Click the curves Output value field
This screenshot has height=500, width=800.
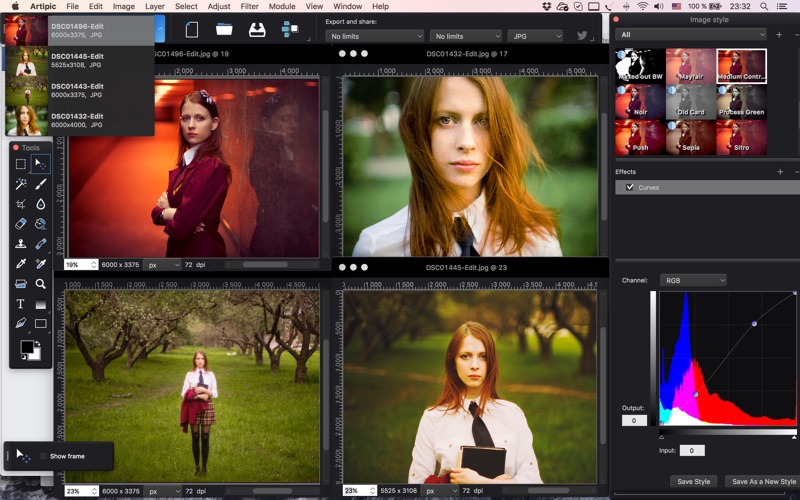634,420
